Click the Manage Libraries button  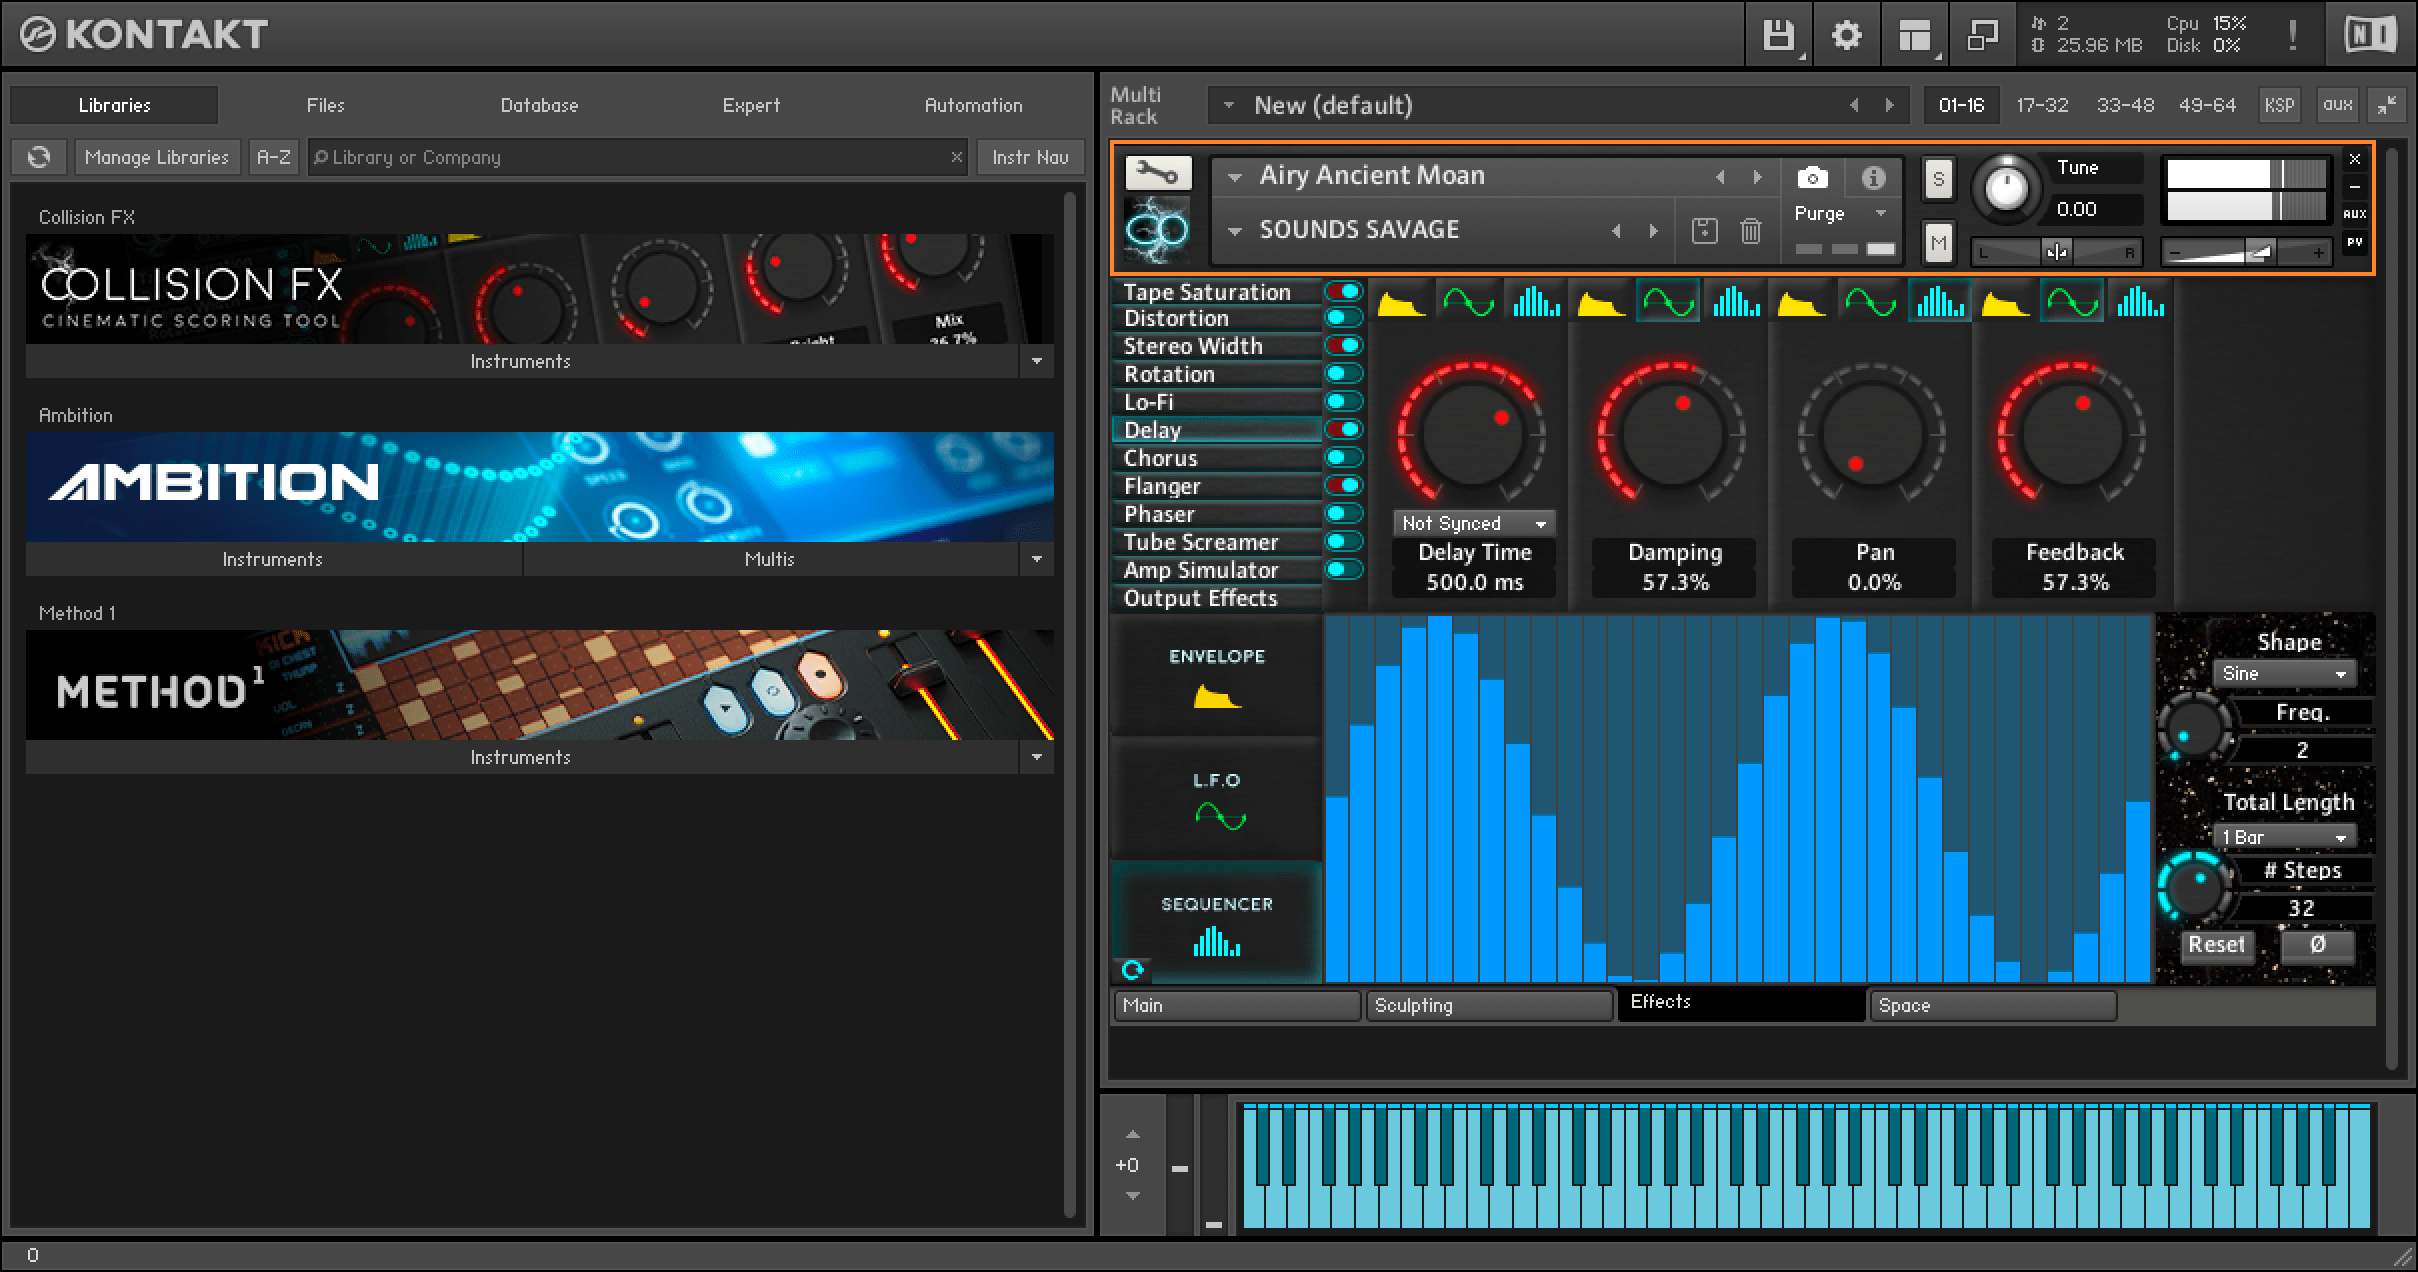coord(157,157)
